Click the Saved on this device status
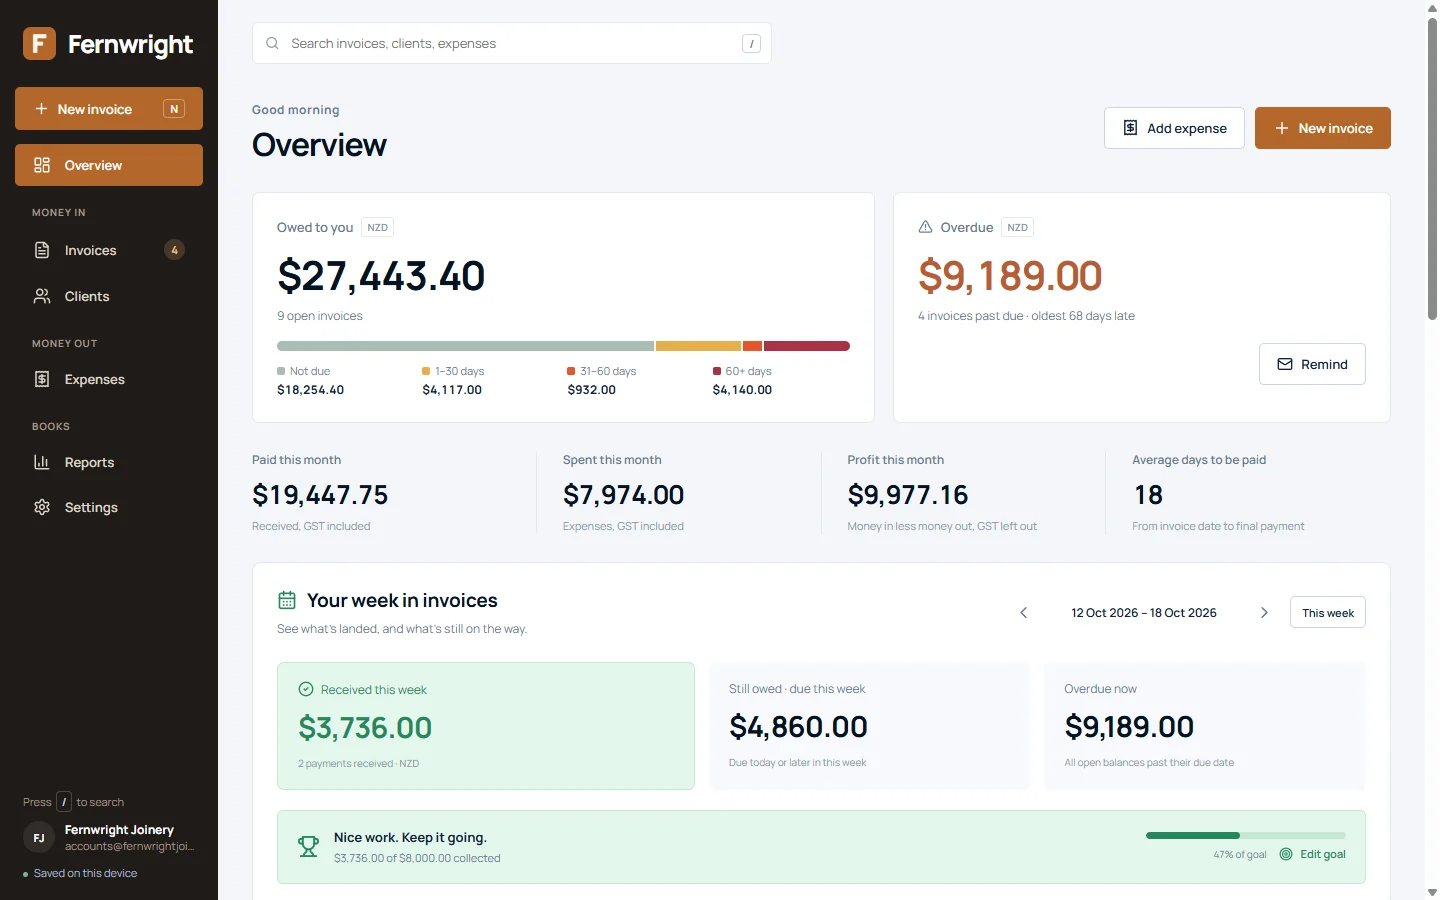The height and width of the screenshot is (900, 1440). tap(80, 873)
